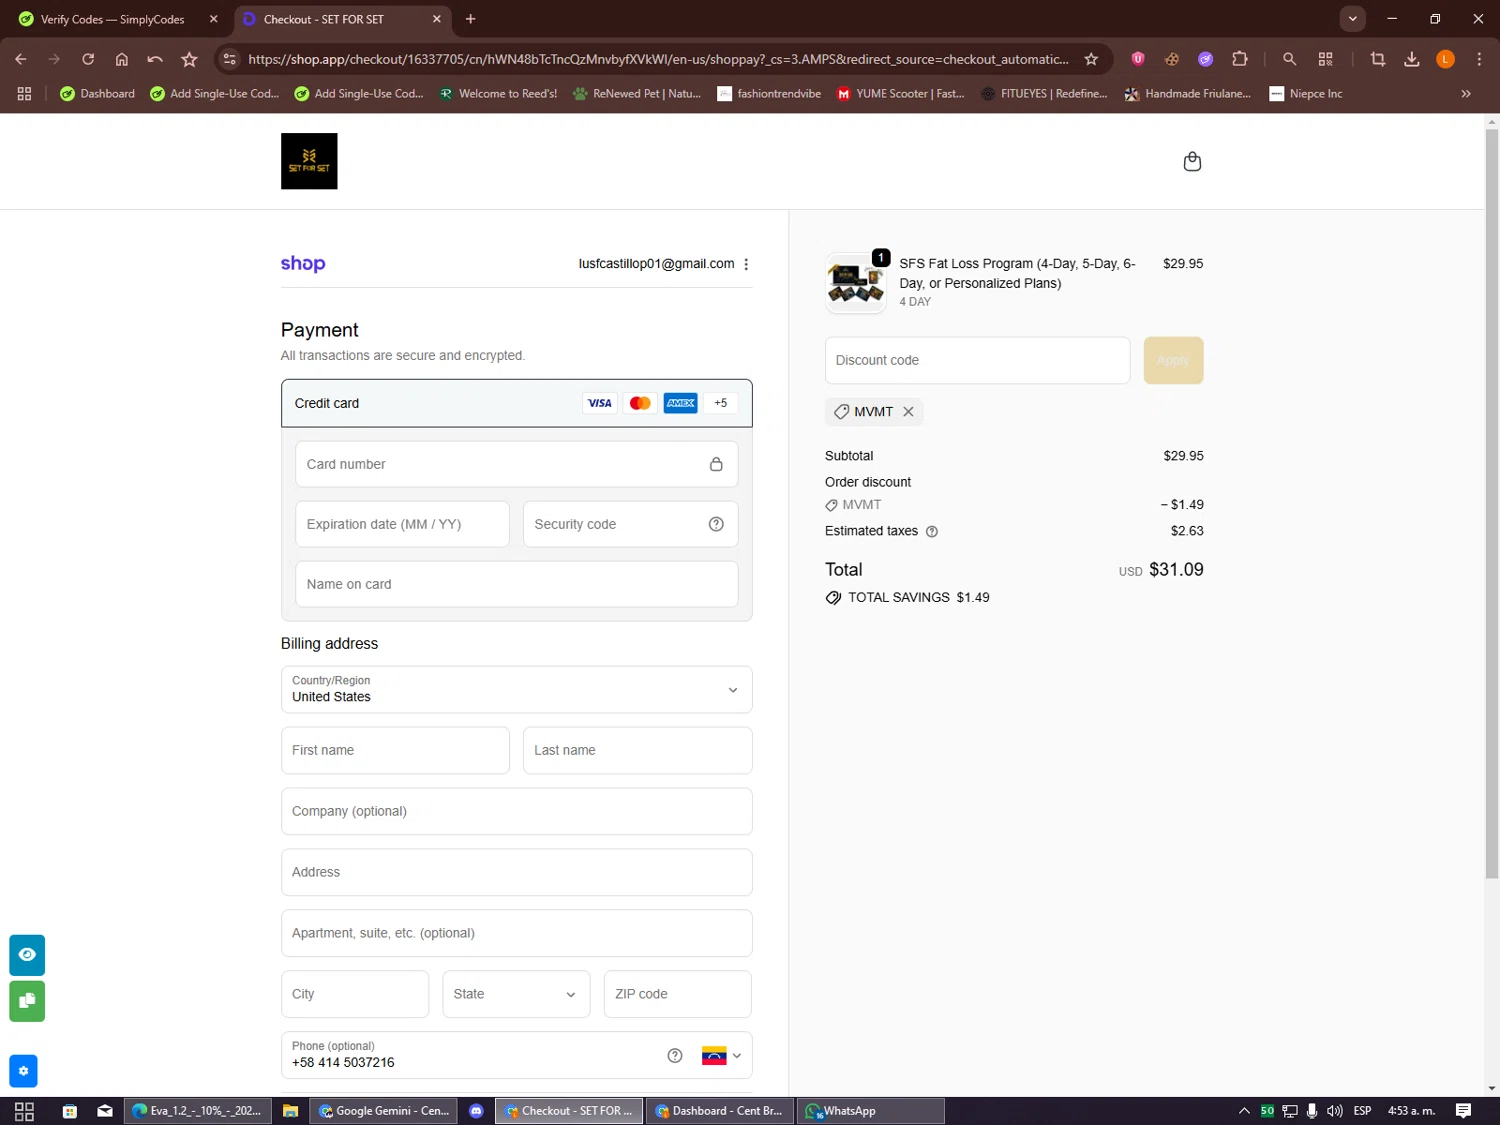Open the shopping bag cart icon
The image size is (1500, 1125).
click(x=1192, y=161)
